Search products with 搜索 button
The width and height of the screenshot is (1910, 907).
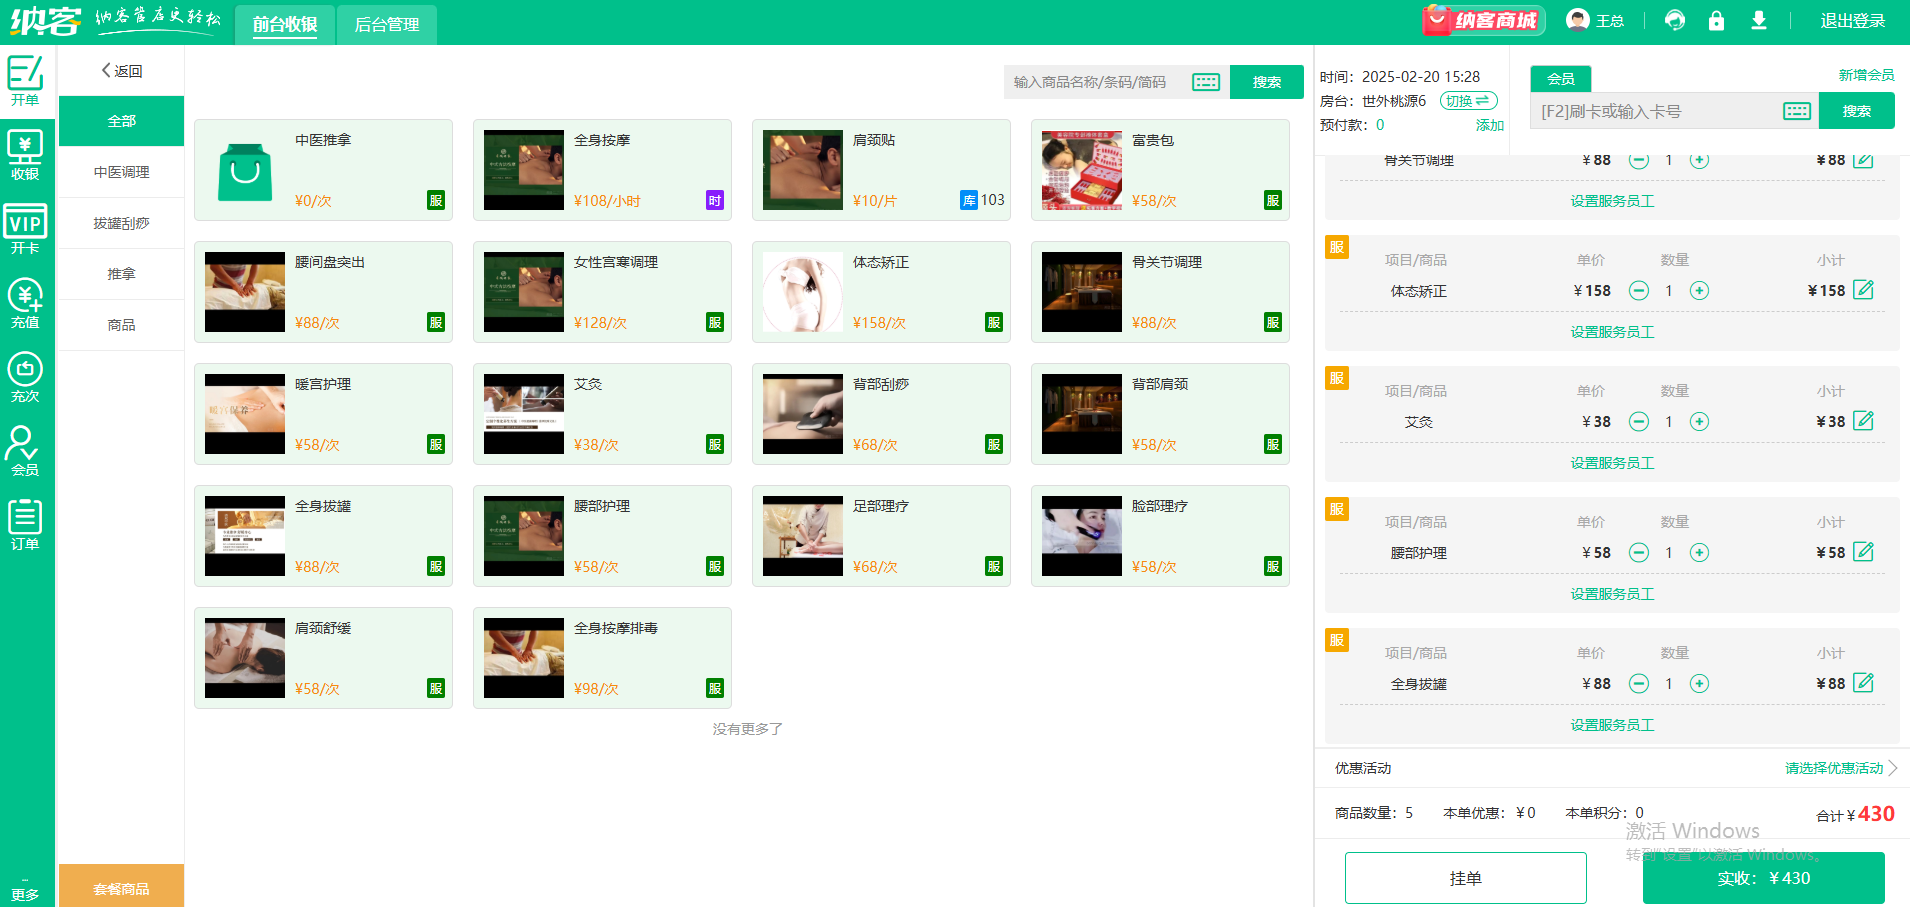click(1267, 82)
